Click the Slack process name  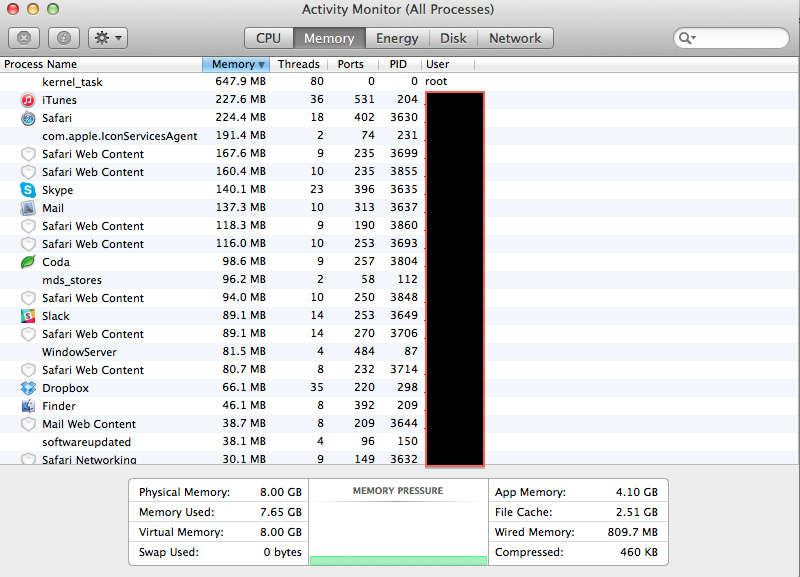[x=56, y=316]
